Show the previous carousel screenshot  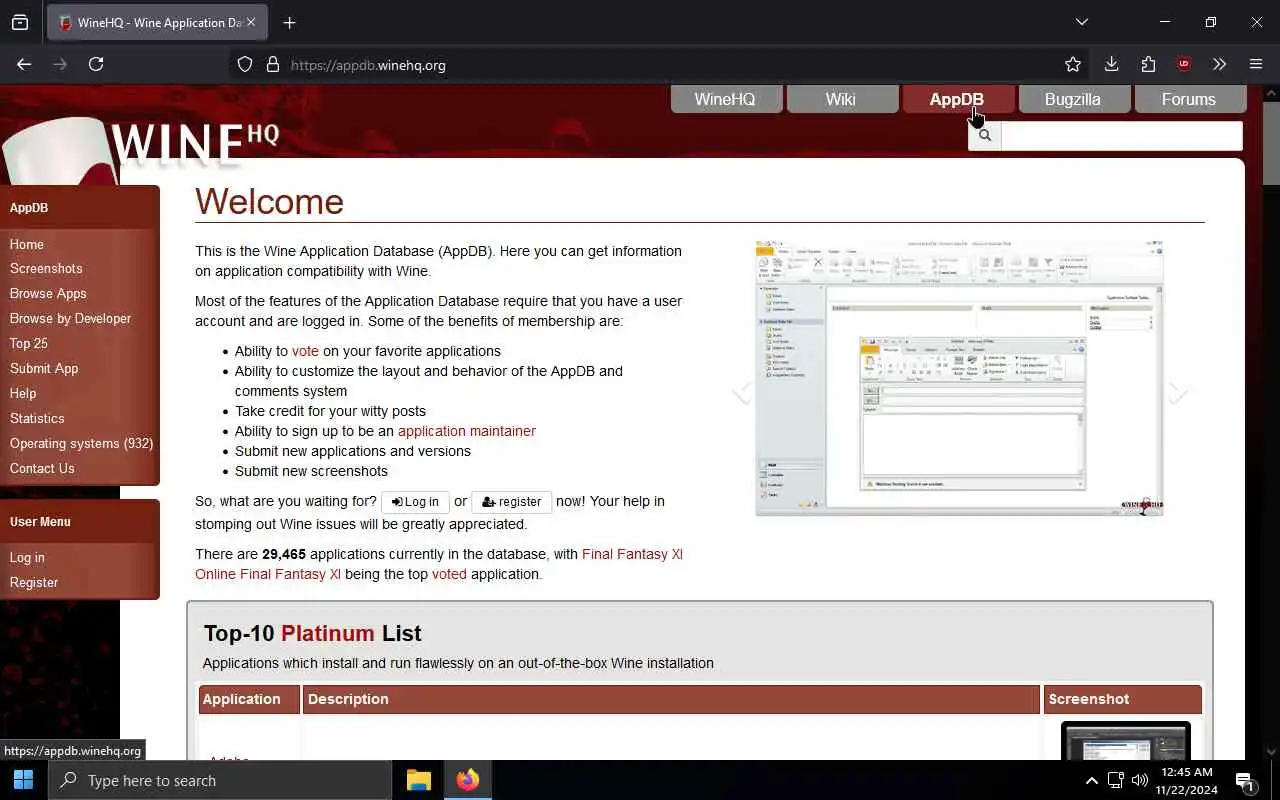pyautogui.click(x=741, y=392)
